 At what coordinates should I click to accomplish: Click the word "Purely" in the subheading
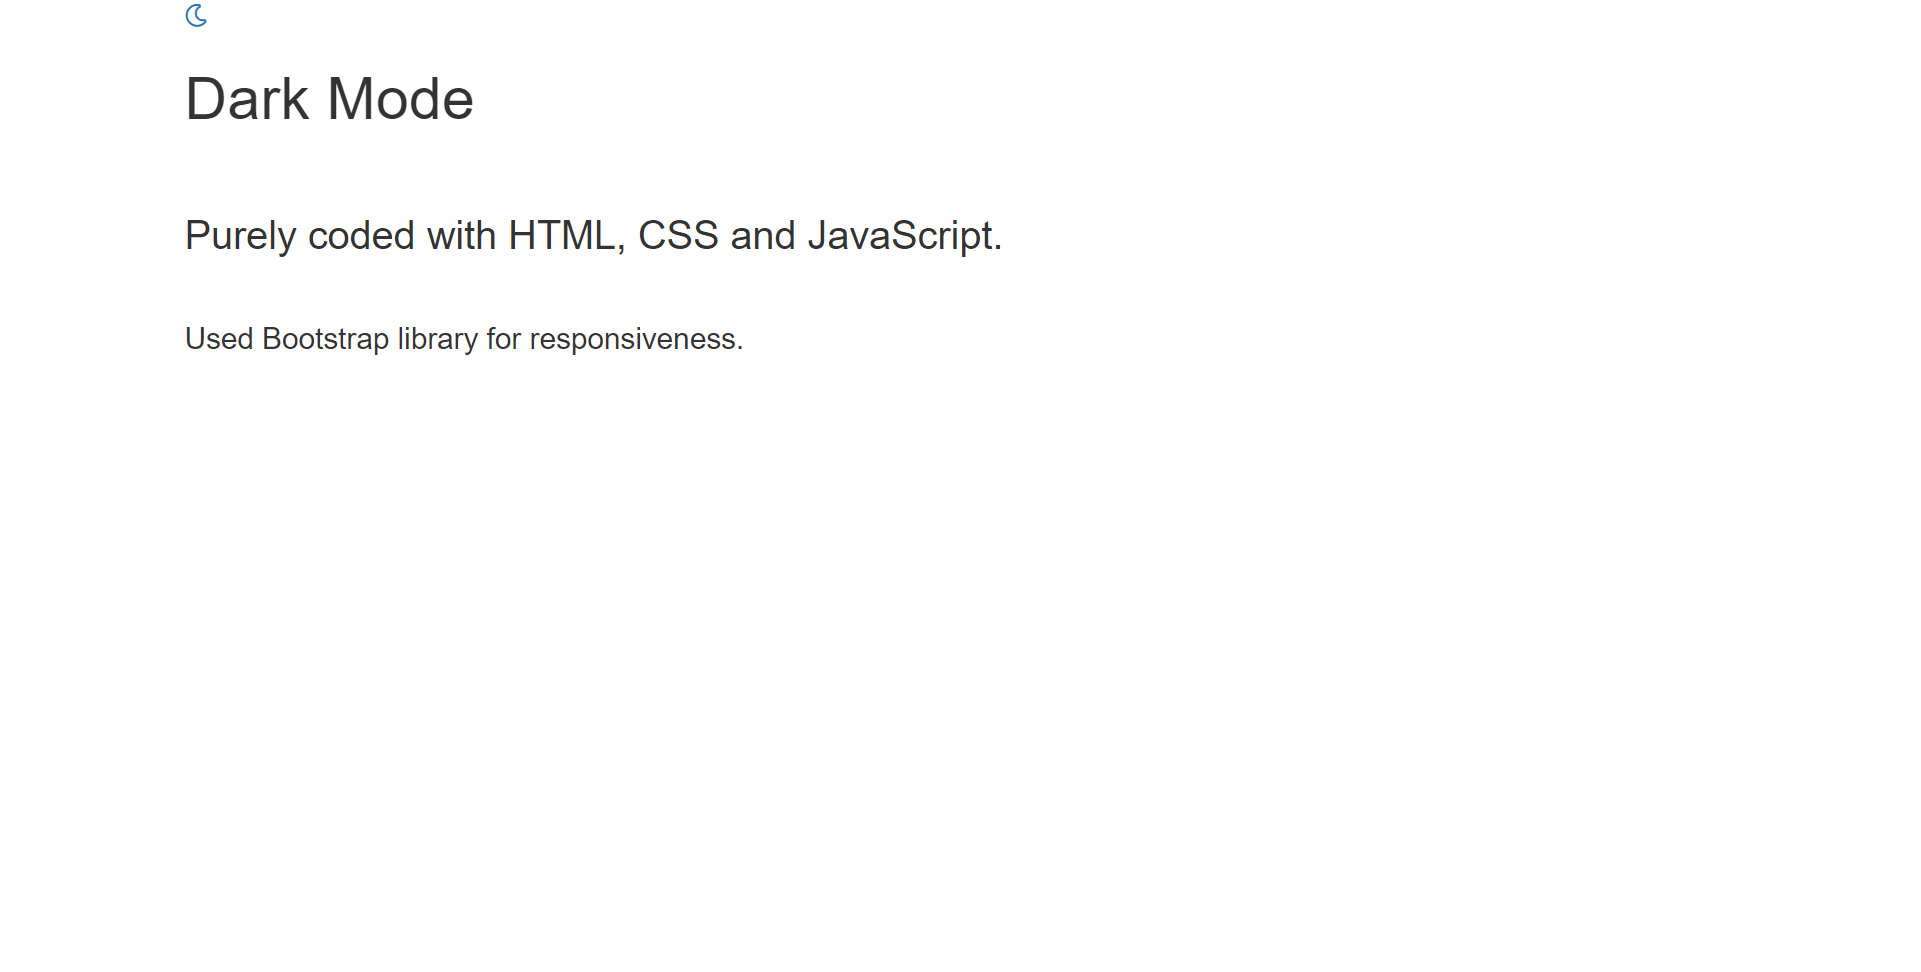tap(240, 236)
